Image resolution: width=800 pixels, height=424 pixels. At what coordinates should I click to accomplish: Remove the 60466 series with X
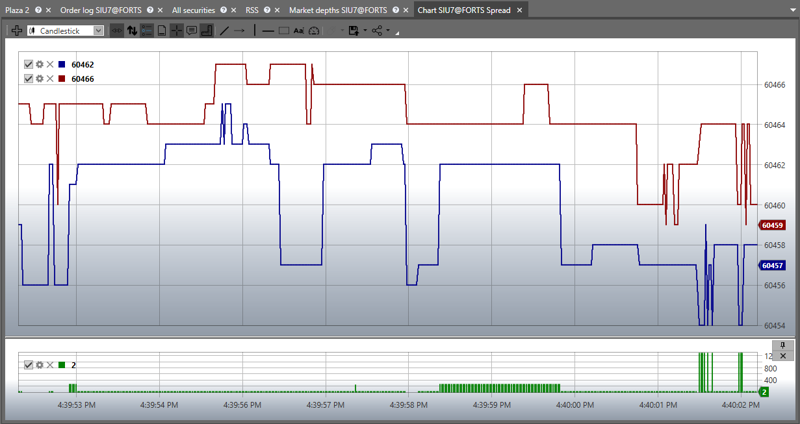[x=50, y=78]
